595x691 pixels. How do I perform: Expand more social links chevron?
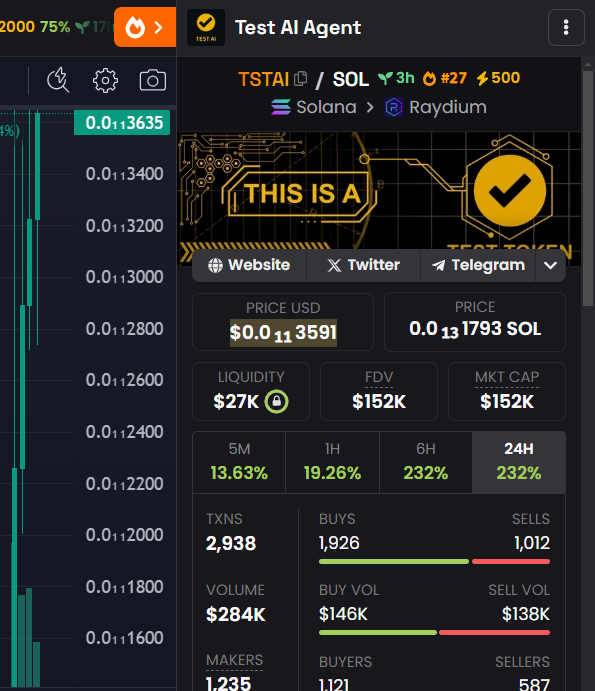tap(550, 265)
